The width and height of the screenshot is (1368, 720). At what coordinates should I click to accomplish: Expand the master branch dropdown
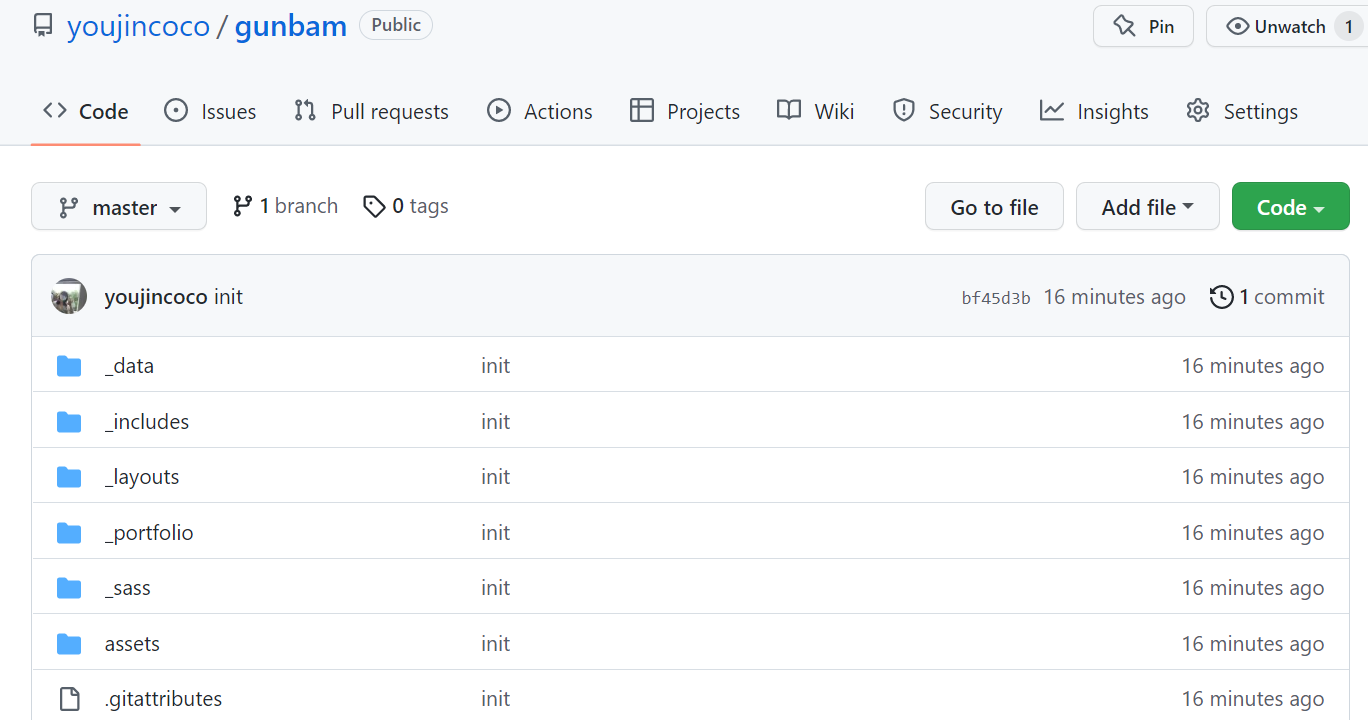119,207
